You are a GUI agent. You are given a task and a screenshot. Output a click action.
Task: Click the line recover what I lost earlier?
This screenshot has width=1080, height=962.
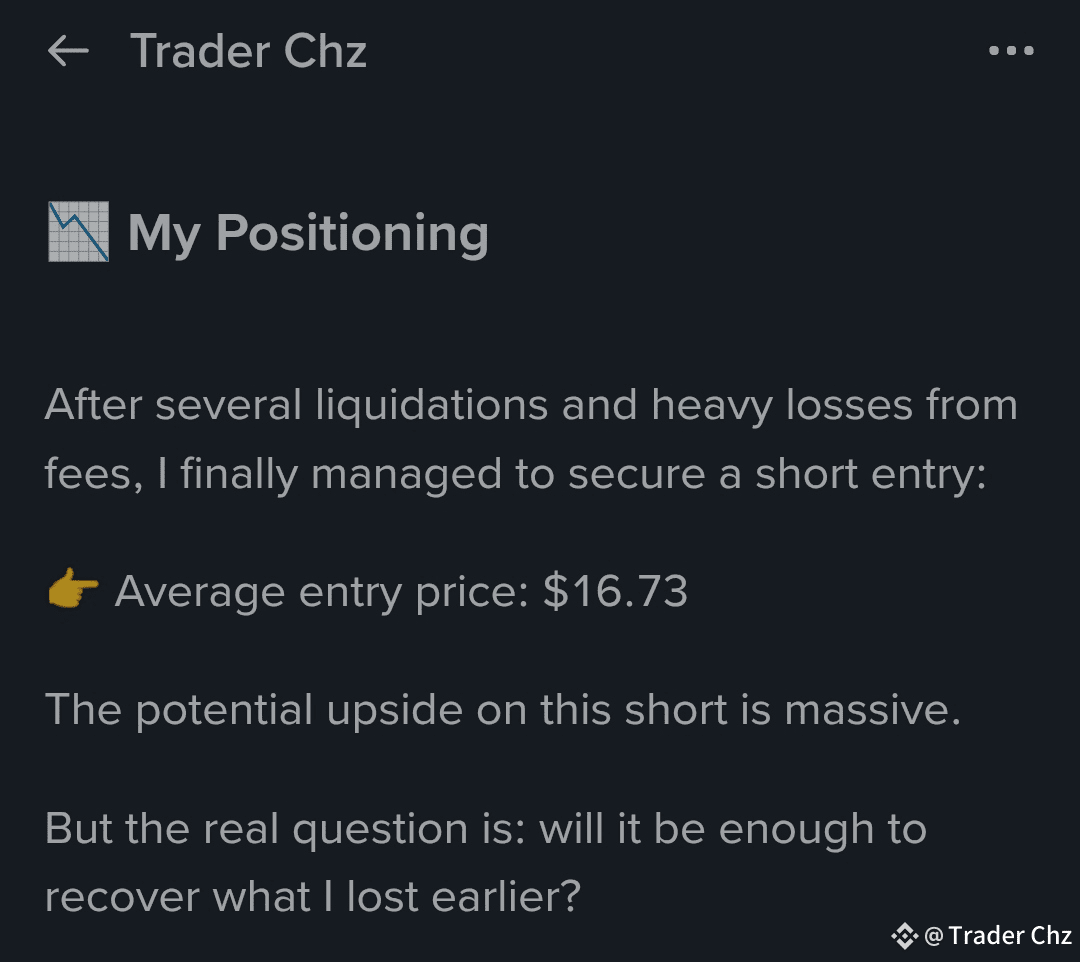point(313,897)
